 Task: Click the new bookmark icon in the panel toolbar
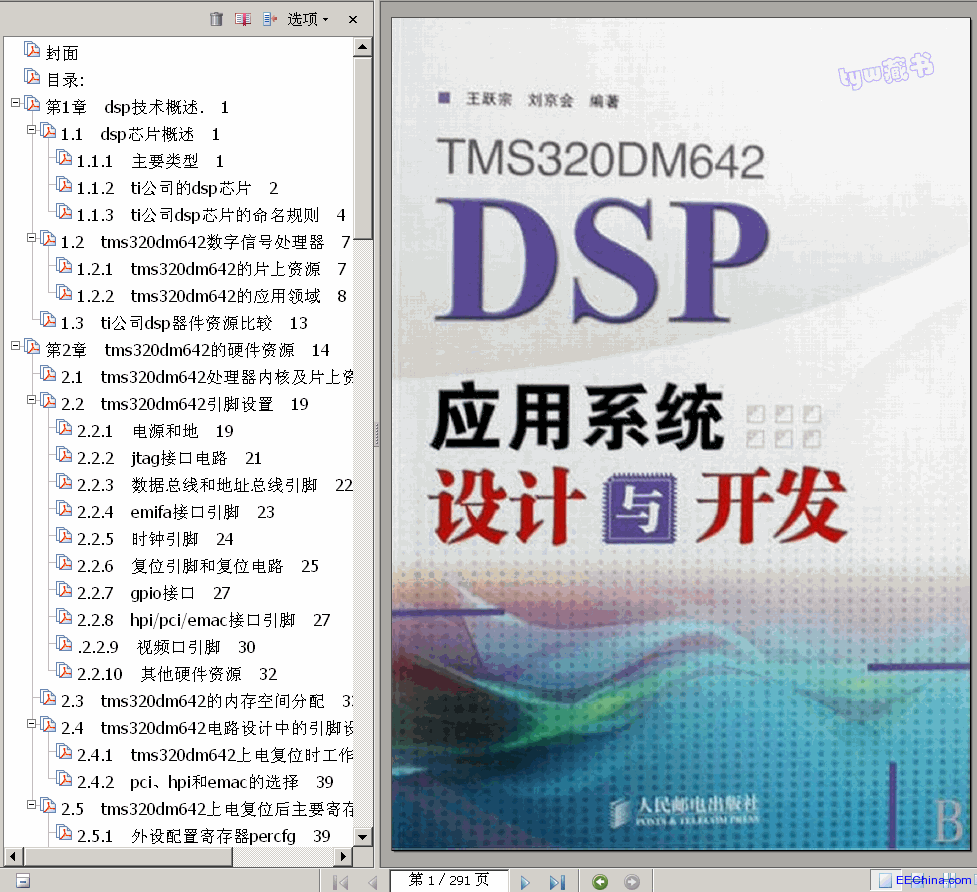243,19
